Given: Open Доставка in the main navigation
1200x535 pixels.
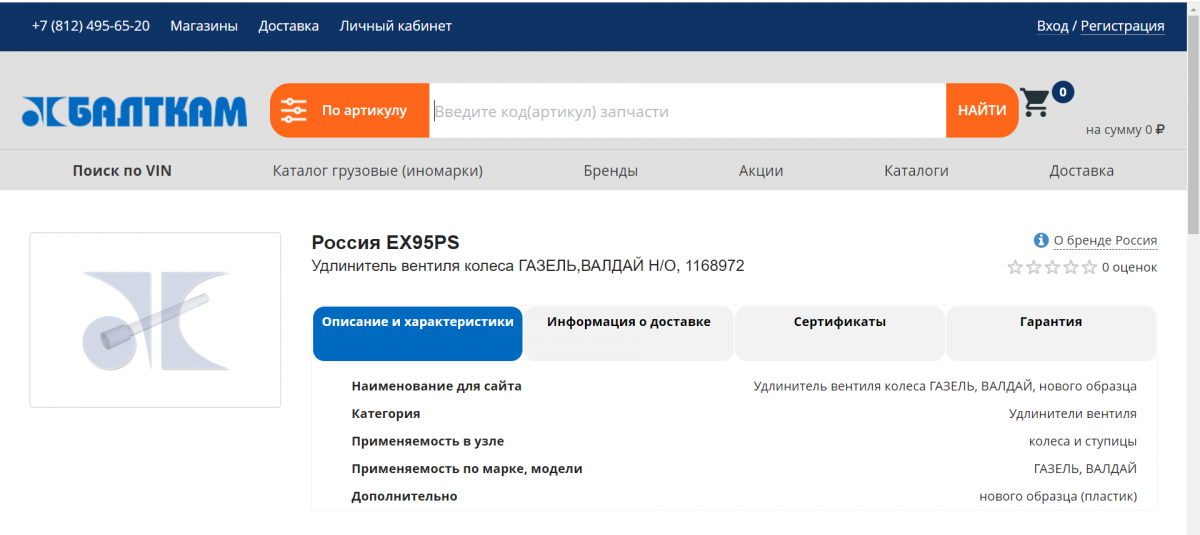Looking at the screenshot, I should (x=1081, y=171).
